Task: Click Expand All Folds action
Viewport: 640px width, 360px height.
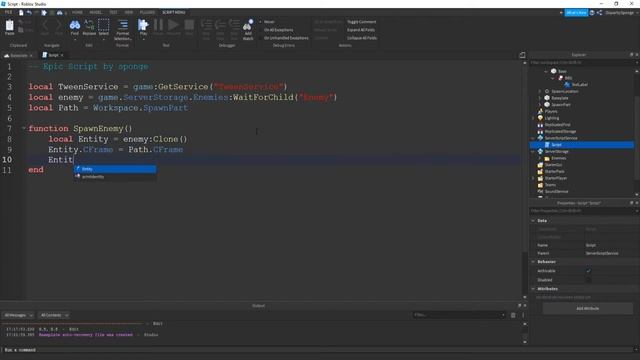Action: (361, 30)
